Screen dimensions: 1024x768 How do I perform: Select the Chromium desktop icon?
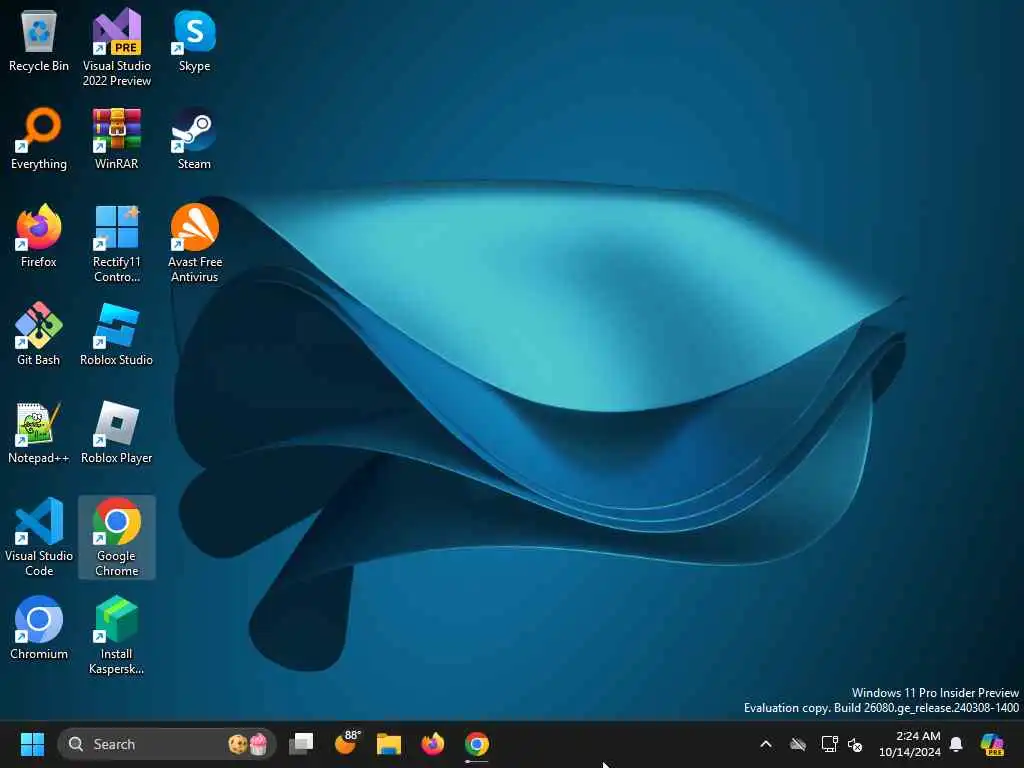pyautogui.click(x=39, y=628)
